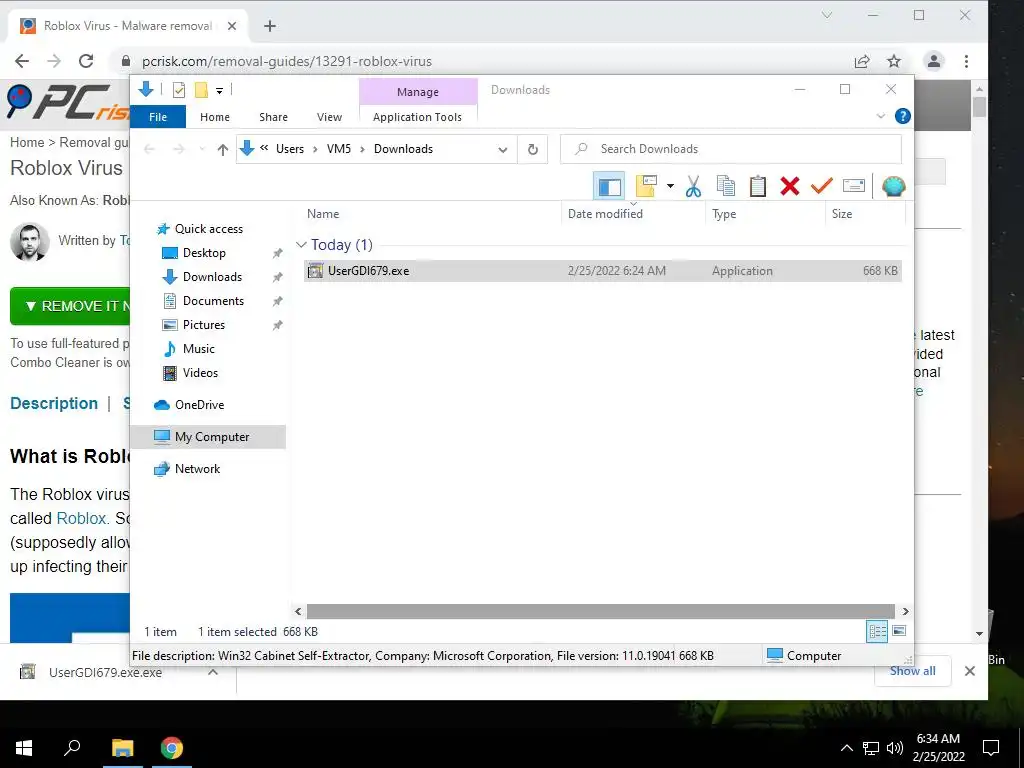Viewport: 1024px width, 768px height.
Task: Click VM5 in the address breadcrumb
Action: pos(339,149)
